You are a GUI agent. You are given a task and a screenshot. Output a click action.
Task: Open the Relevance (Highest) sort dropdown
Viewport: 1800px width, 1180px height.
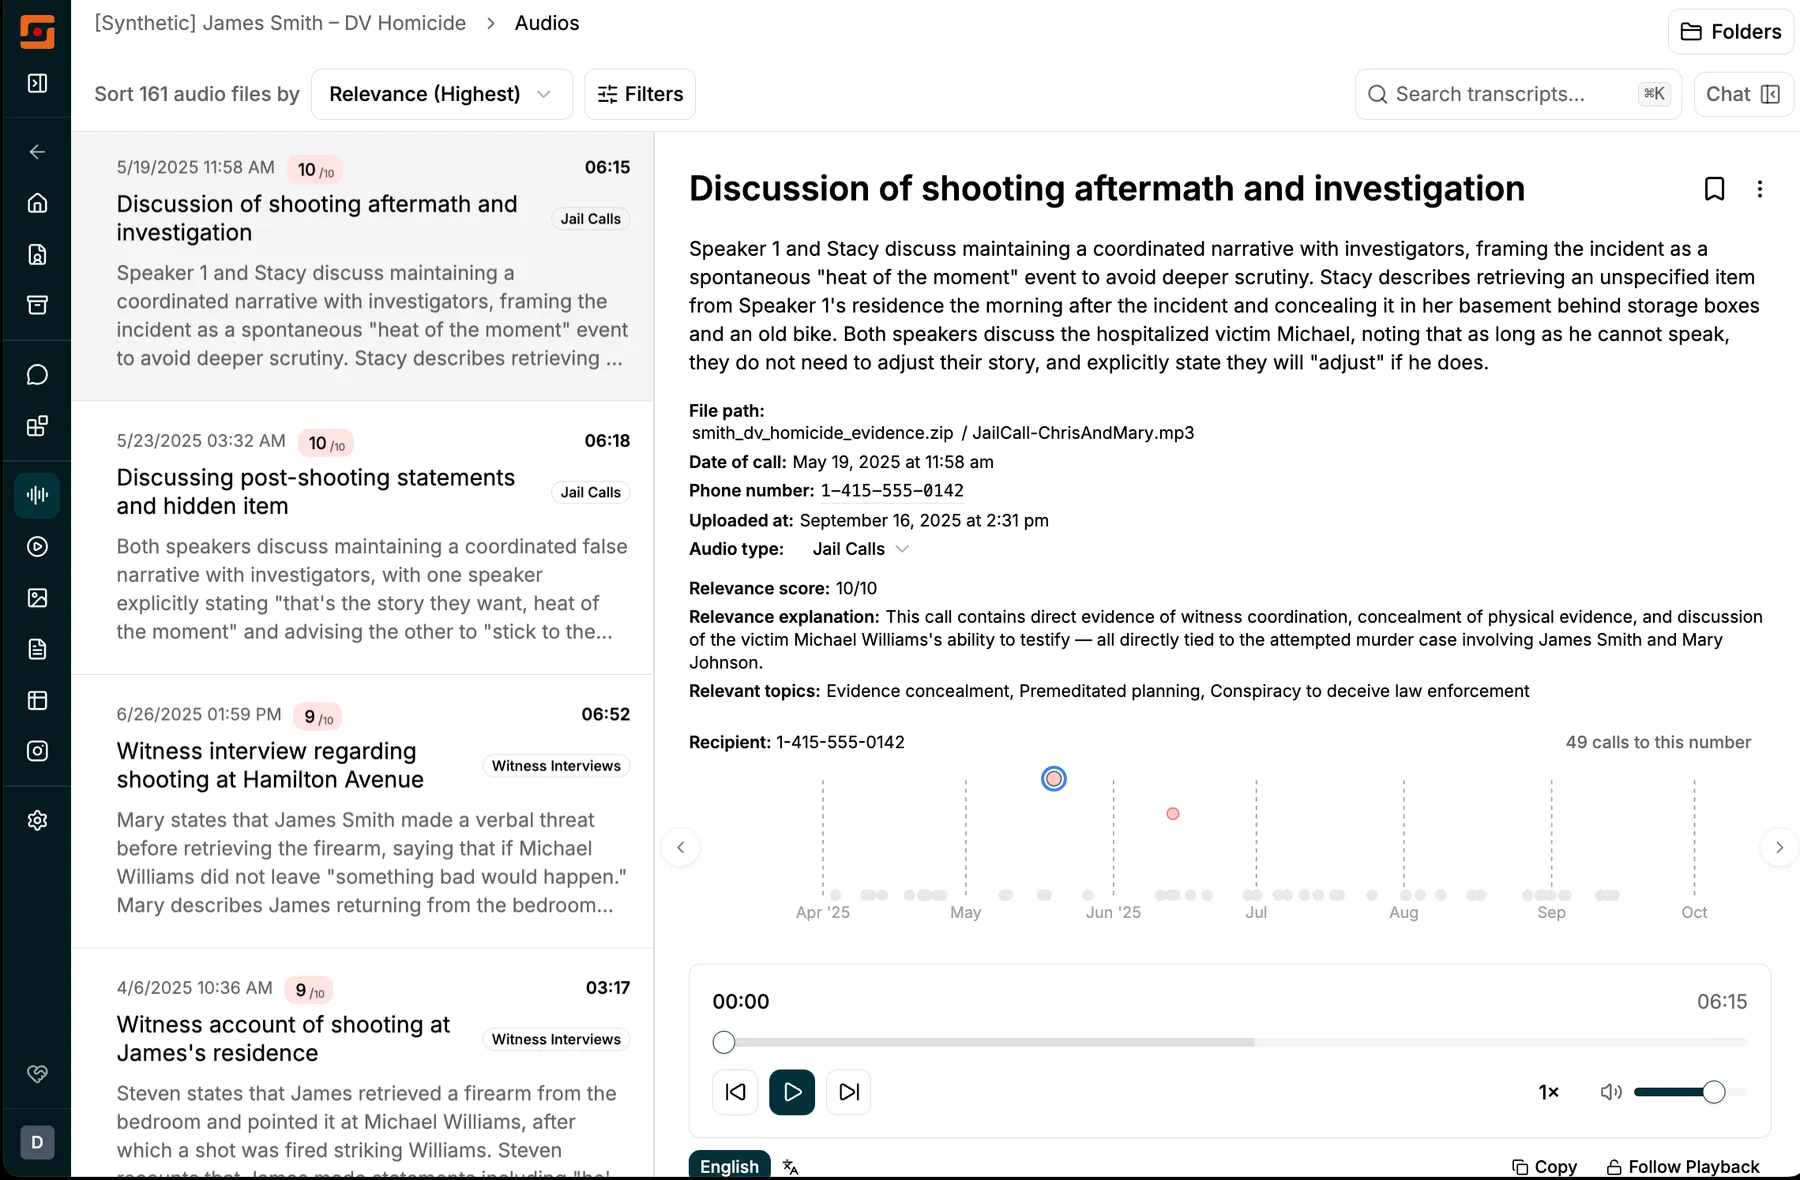click(x=442, y=94)
